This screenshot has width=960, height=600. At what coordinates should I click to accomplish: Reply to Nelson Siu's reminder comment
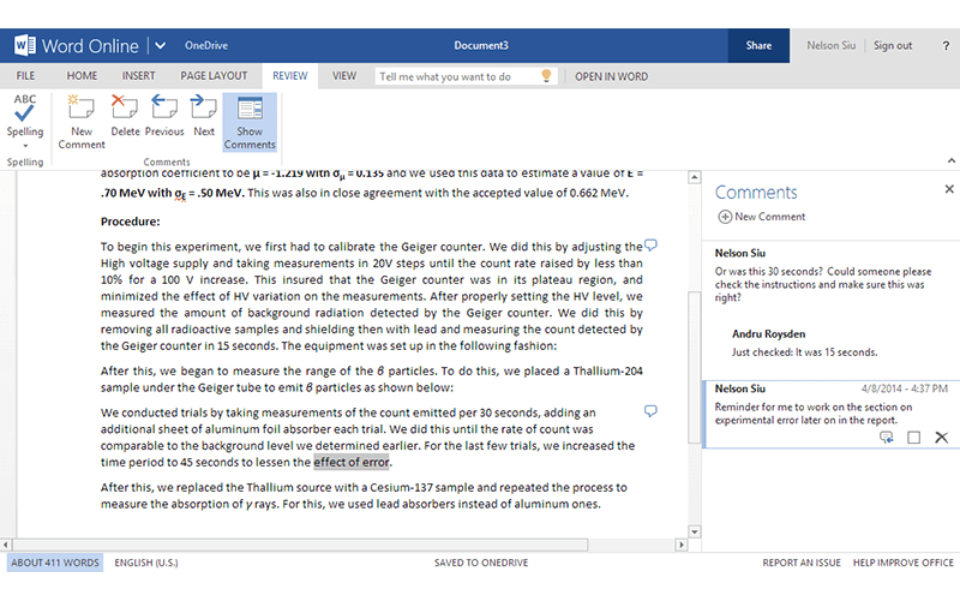[886, 437]
